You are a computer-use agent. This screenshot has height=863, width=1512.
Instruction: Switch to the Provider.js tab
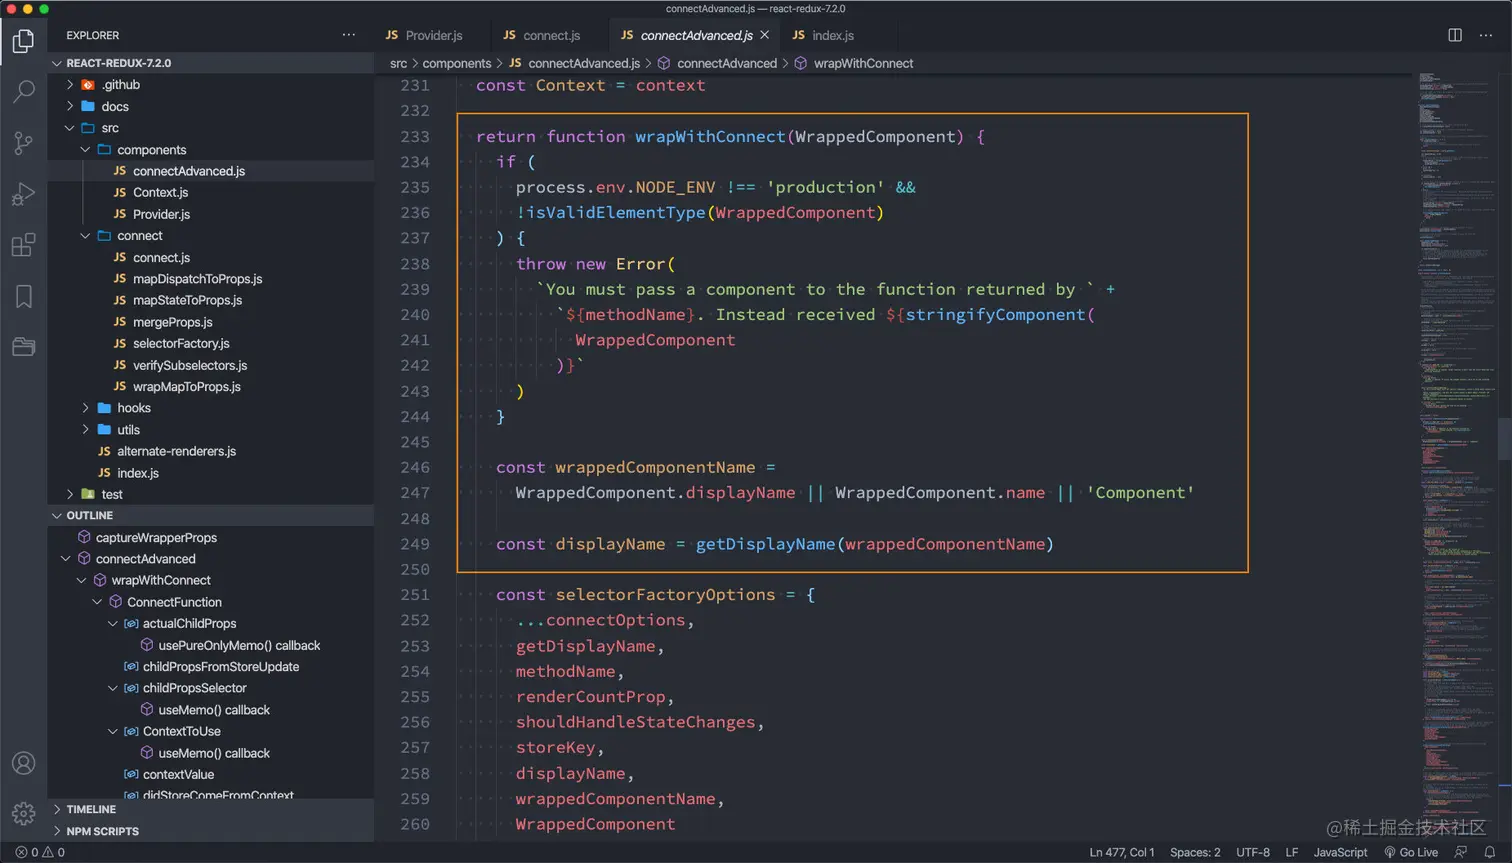[434, 35]
